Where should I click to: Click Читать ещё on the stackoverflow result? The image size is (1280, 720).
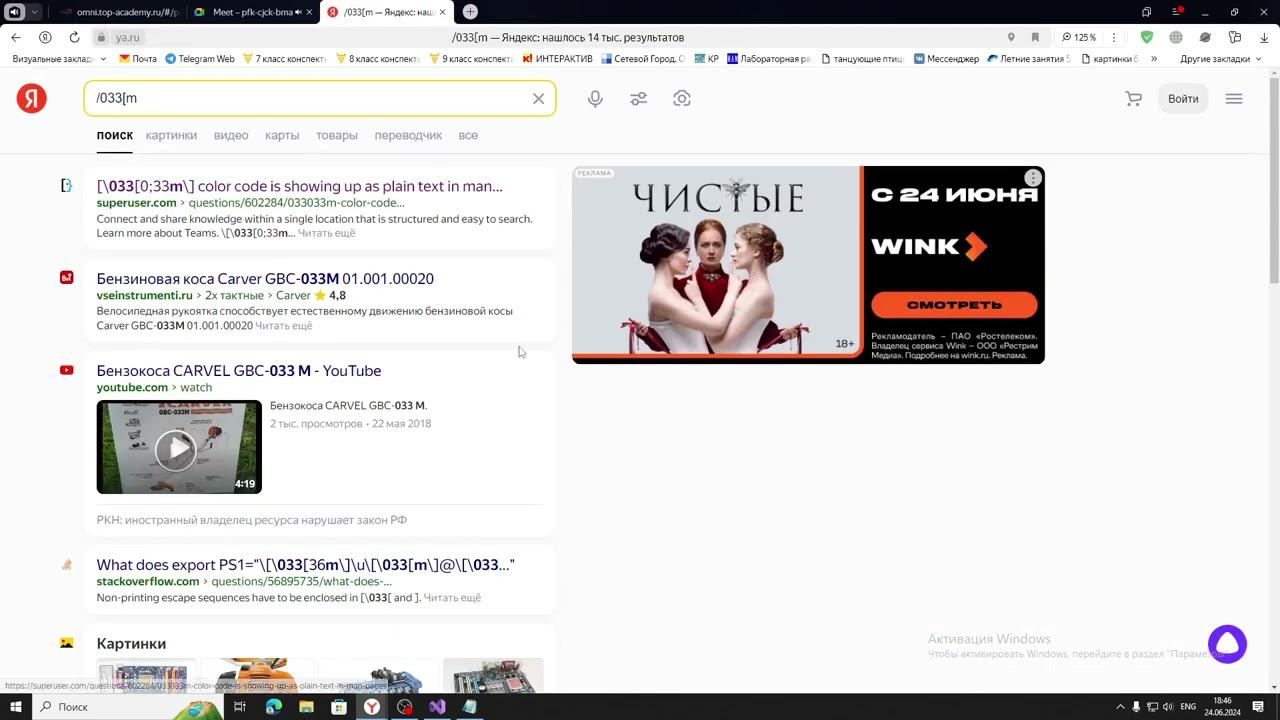(452, 598)
